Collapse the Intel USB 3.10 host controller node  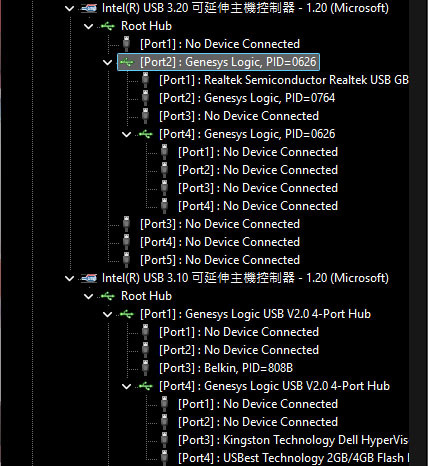(x=69, y=278)
